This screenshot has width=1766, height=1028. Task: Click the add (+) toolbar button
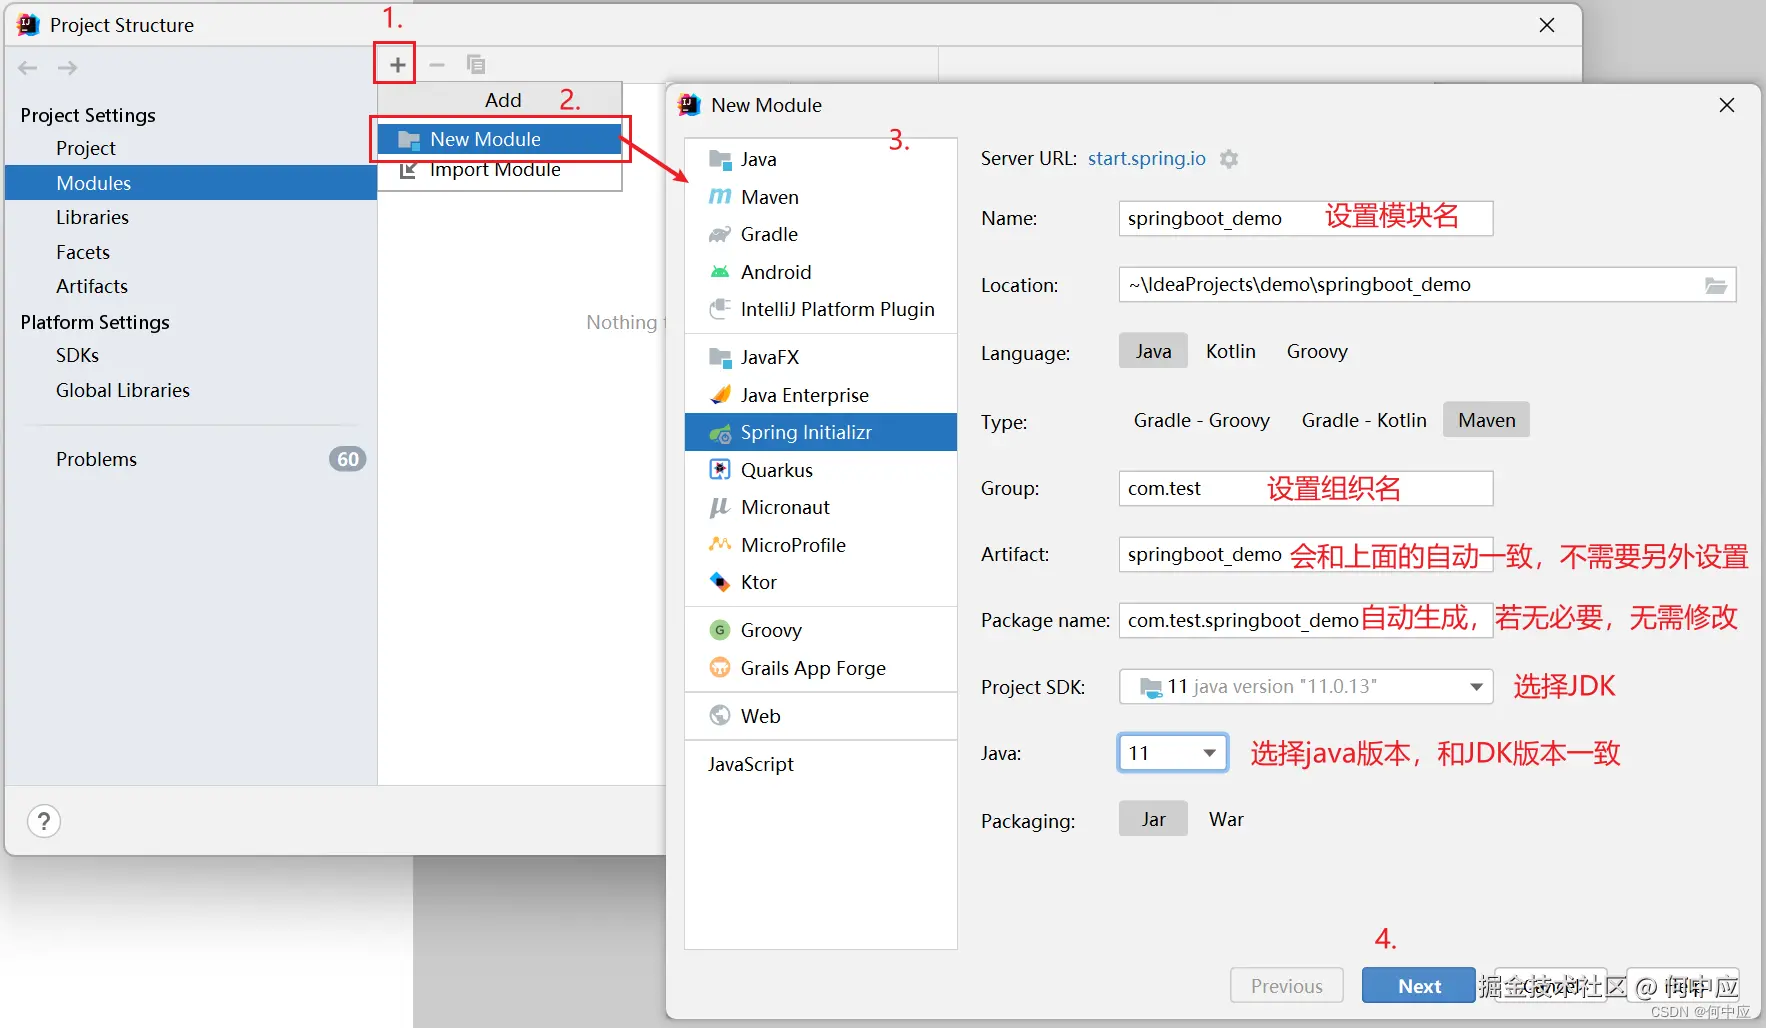397,65
